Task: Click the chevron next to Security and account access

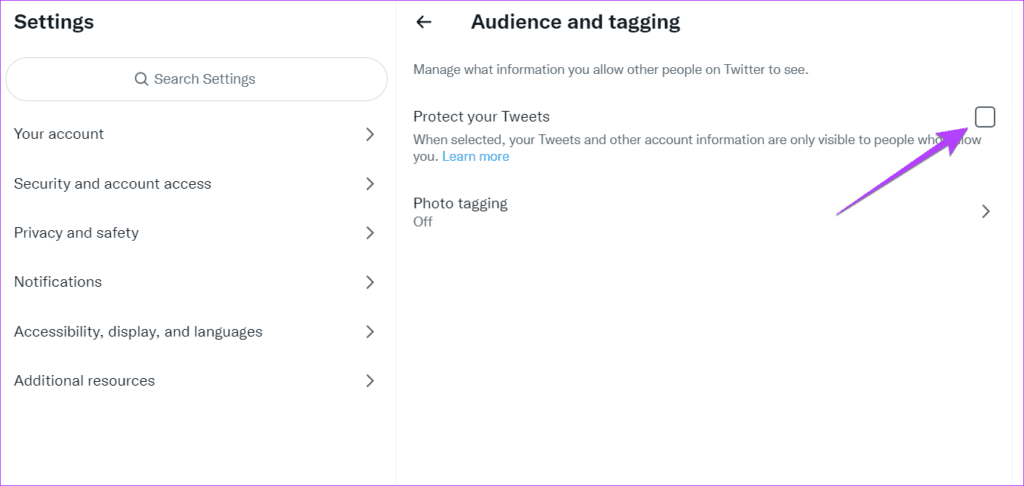Action: point(370,184)
